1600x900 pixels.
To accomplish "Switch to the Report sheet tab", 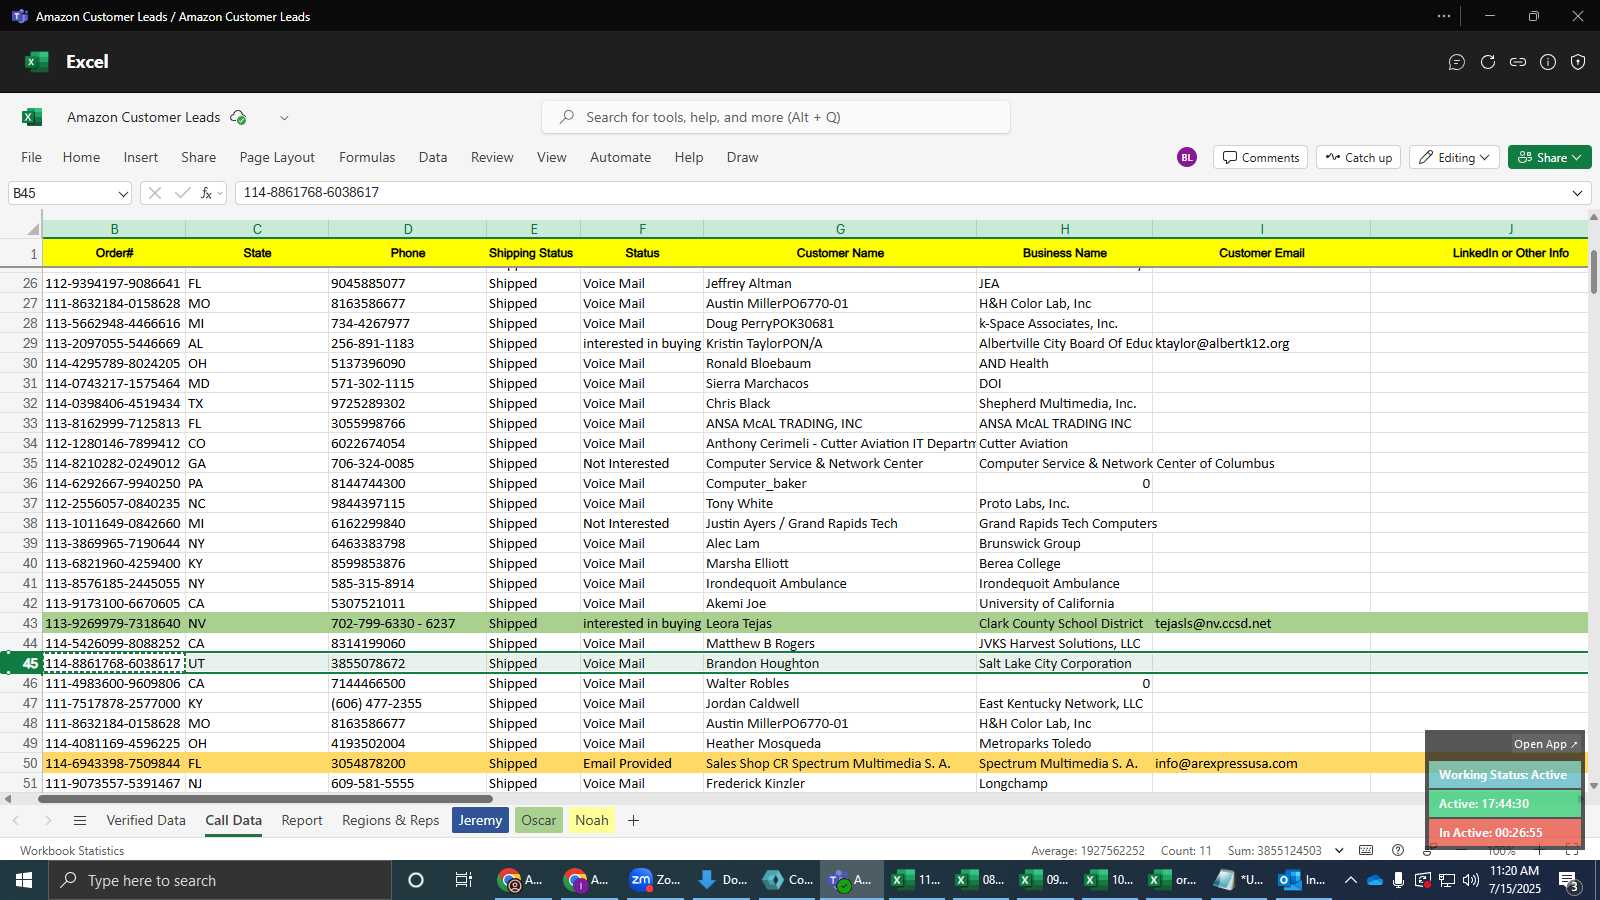I will pyautogui.click(x=302, y=820).
